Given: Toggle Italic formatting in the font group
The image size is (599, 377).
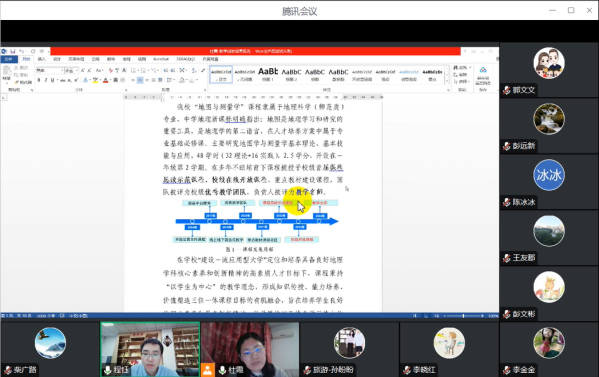Looking at the screenshot, I should (46, 80).
